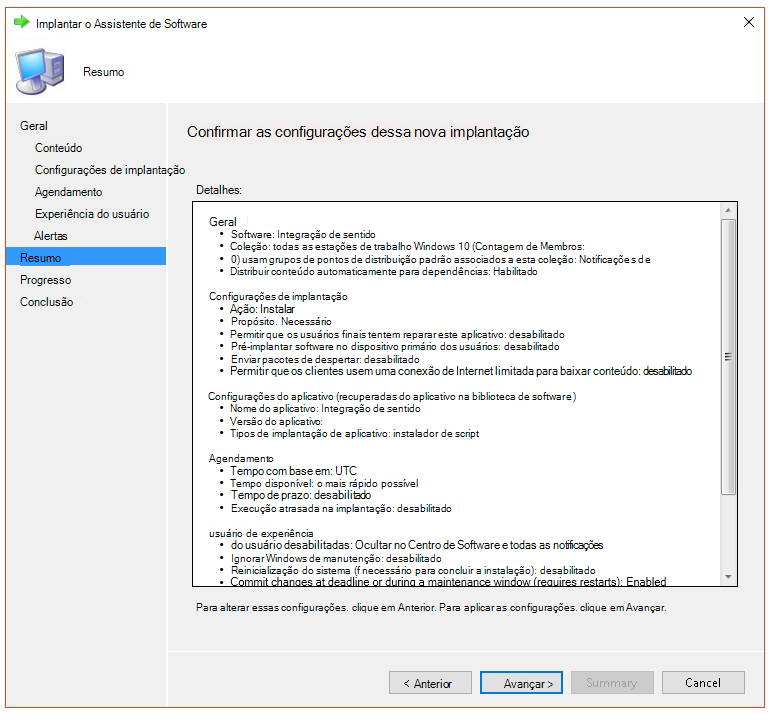
Task: Click the computer icon beside Resumo header
Action: tap(40, 71)
